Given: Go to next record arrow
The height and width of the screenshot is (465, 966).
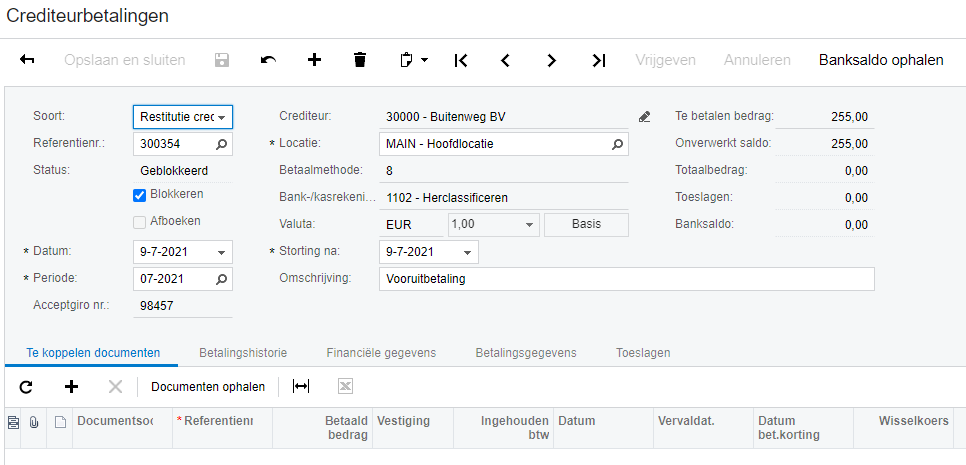Looking at the screenshot, I should tap(552, 60).
